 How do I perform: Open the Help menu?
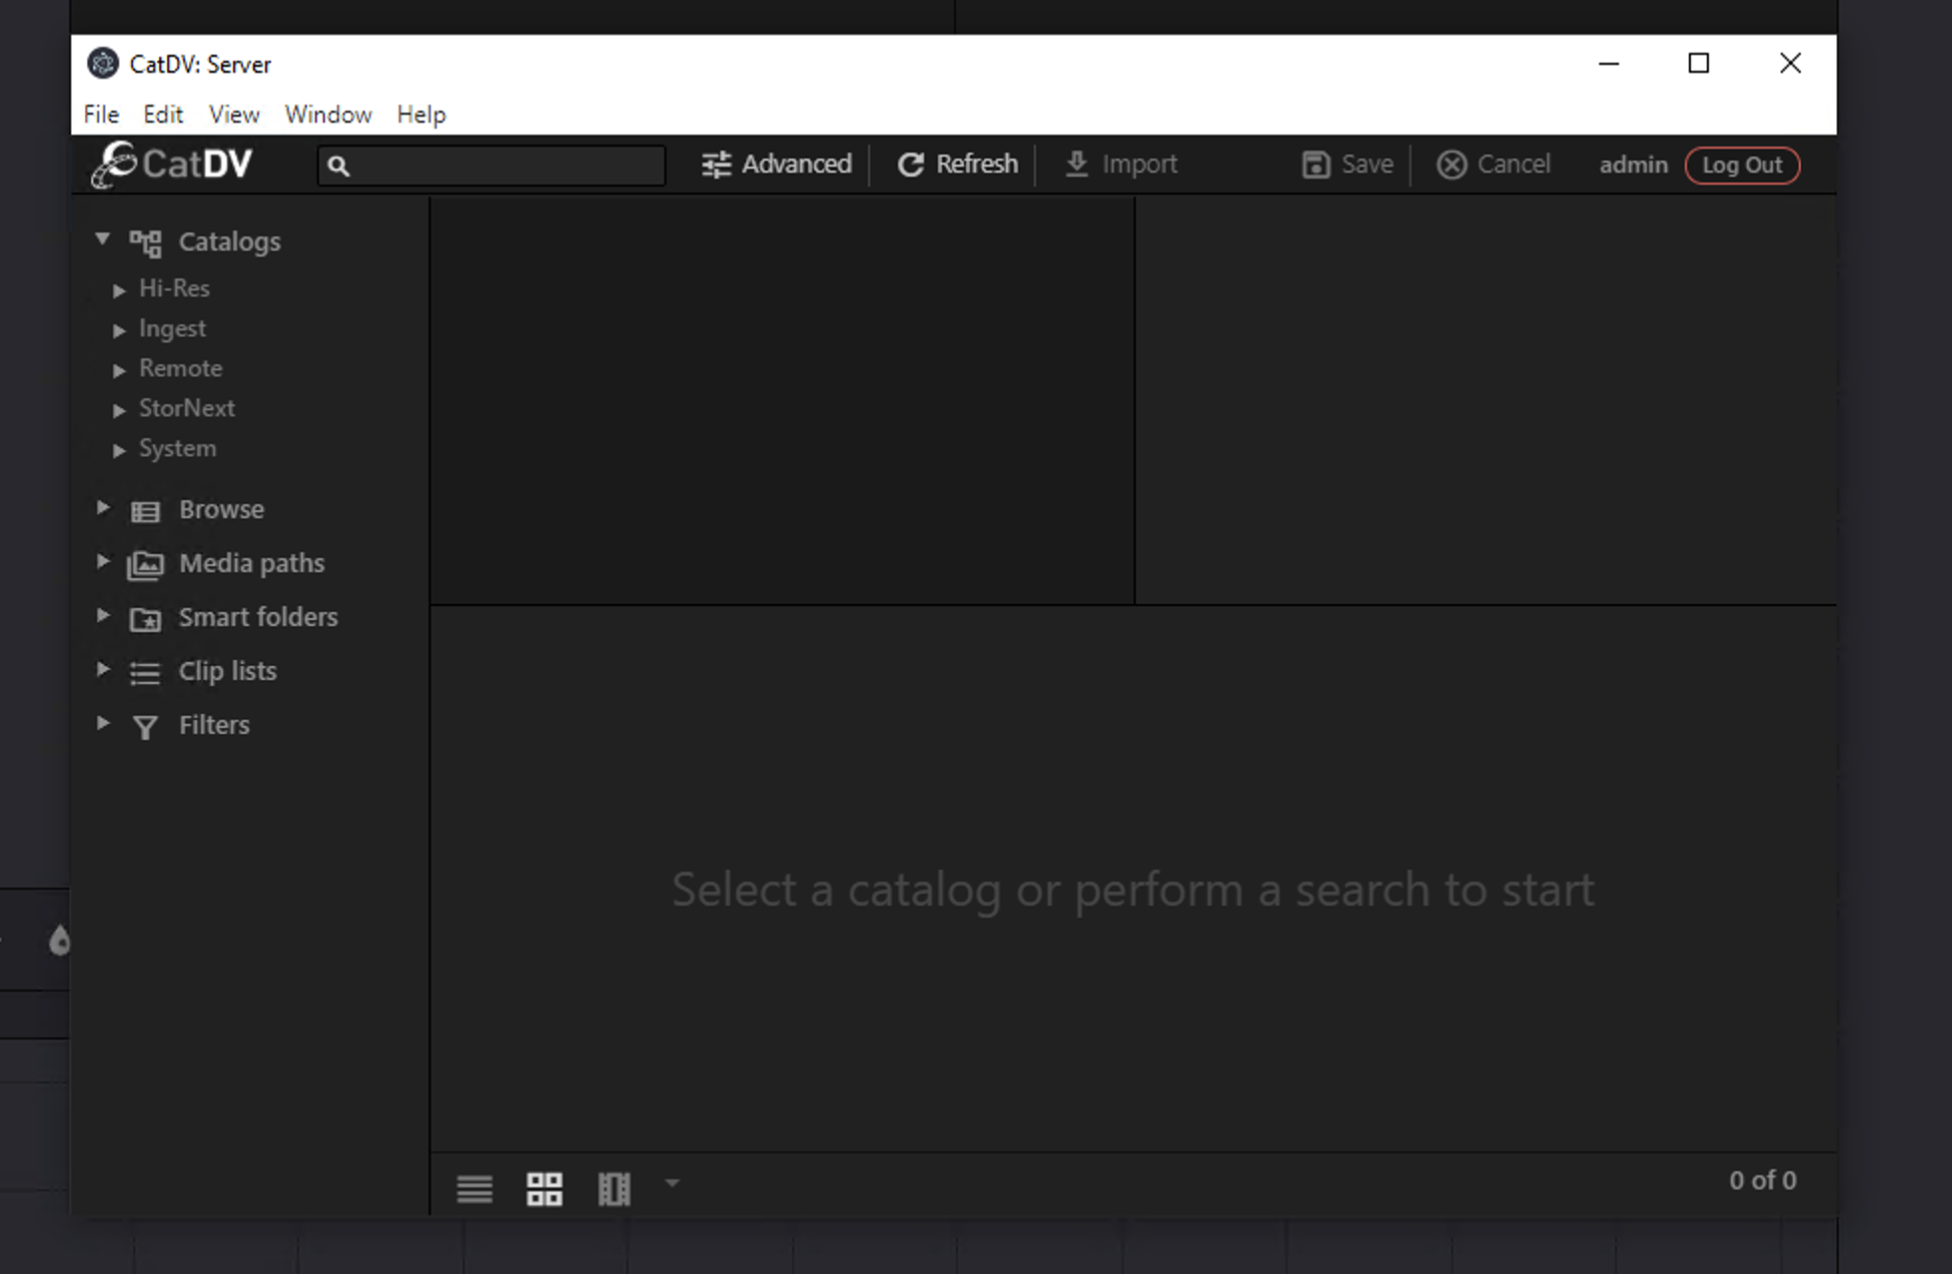(x=421, y=114)
